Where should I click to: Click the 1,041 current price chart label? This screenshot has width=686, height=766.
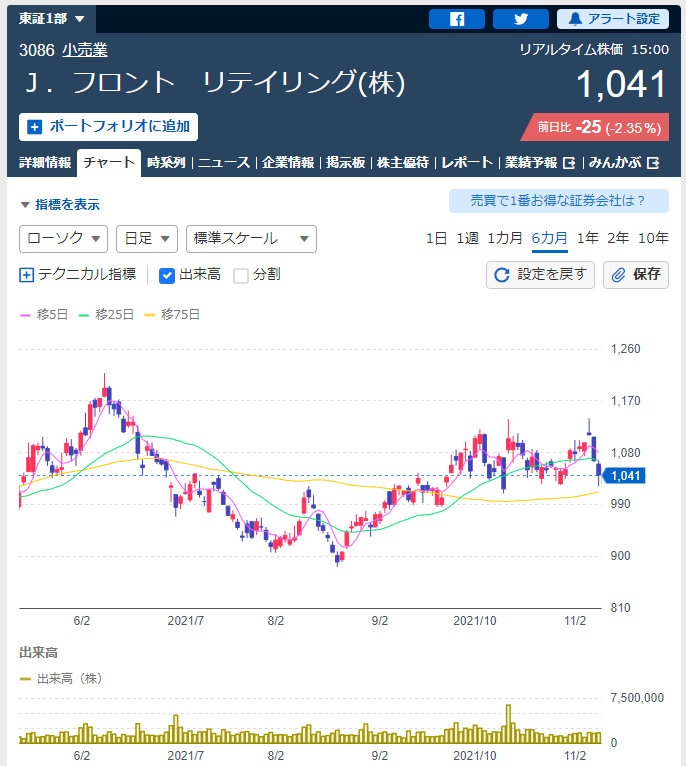point(624,475)
